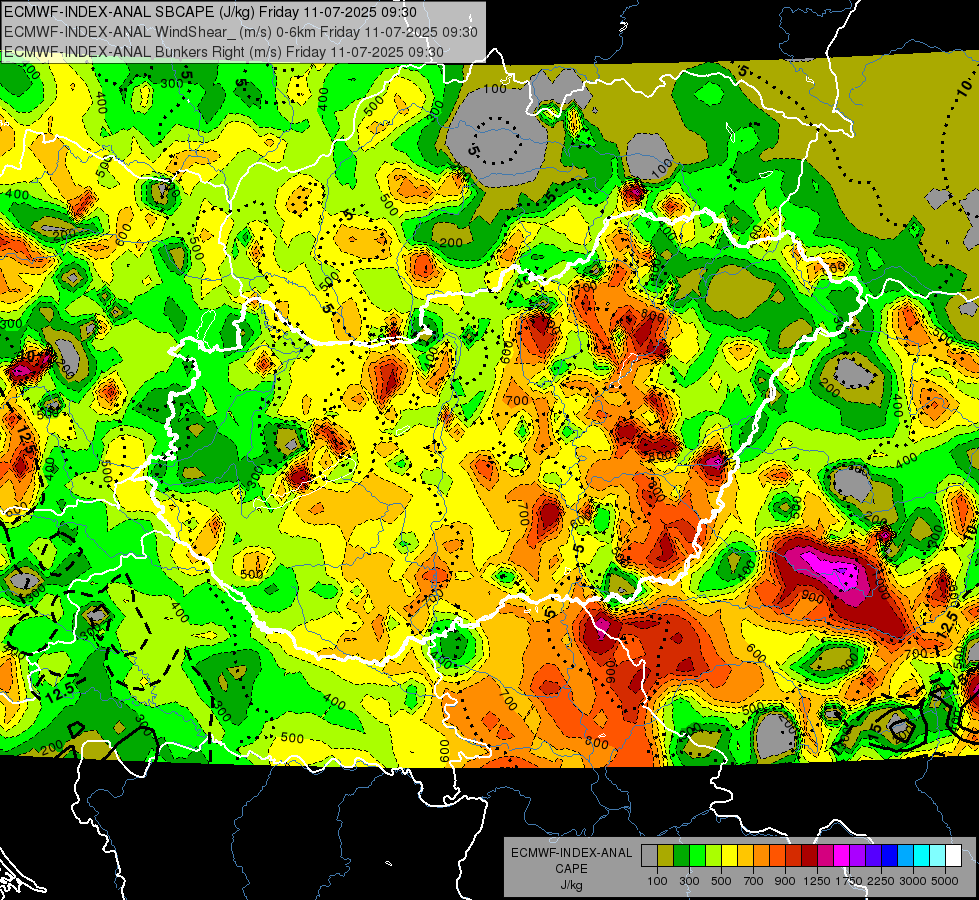Click the 3000 legend value

[913, 881]
